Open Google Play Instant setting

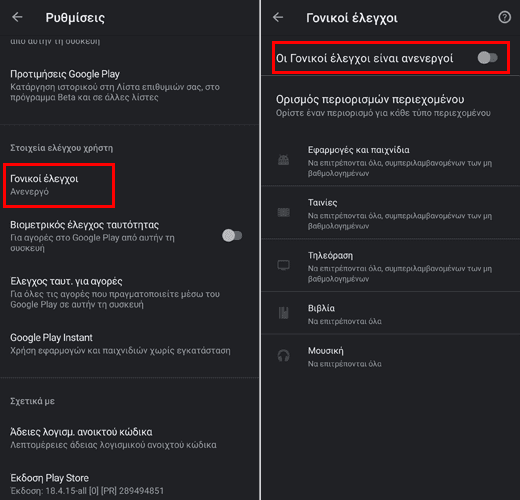click(x=129, y=344)
